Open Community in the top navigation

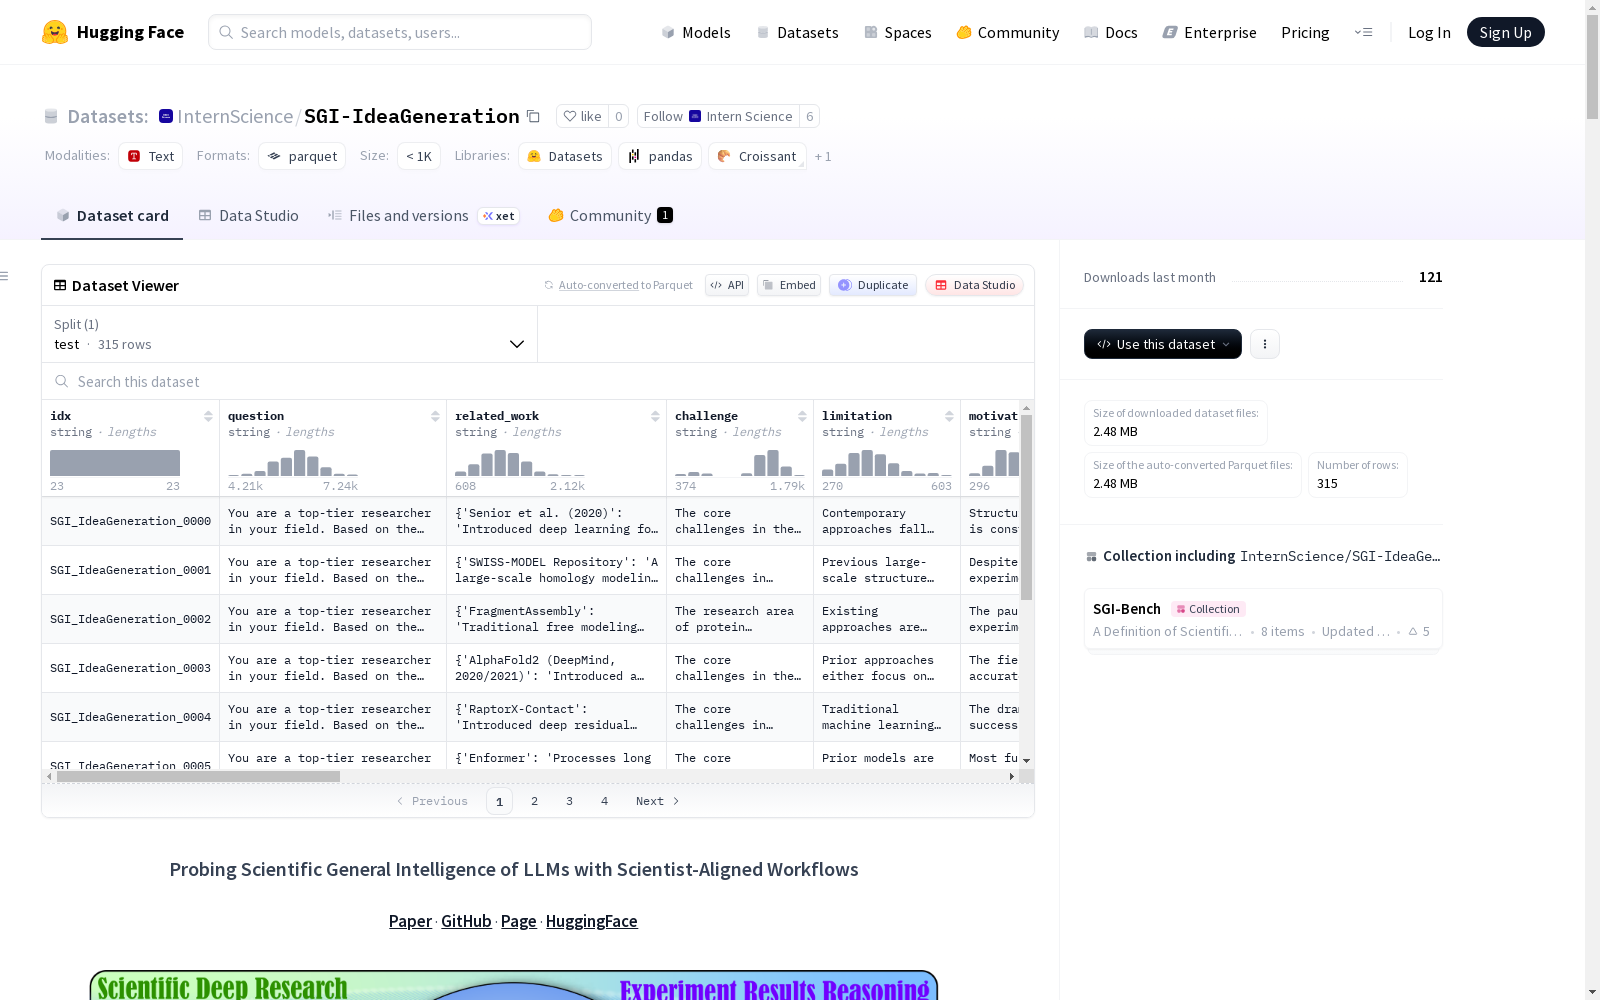click(1008, 32)
